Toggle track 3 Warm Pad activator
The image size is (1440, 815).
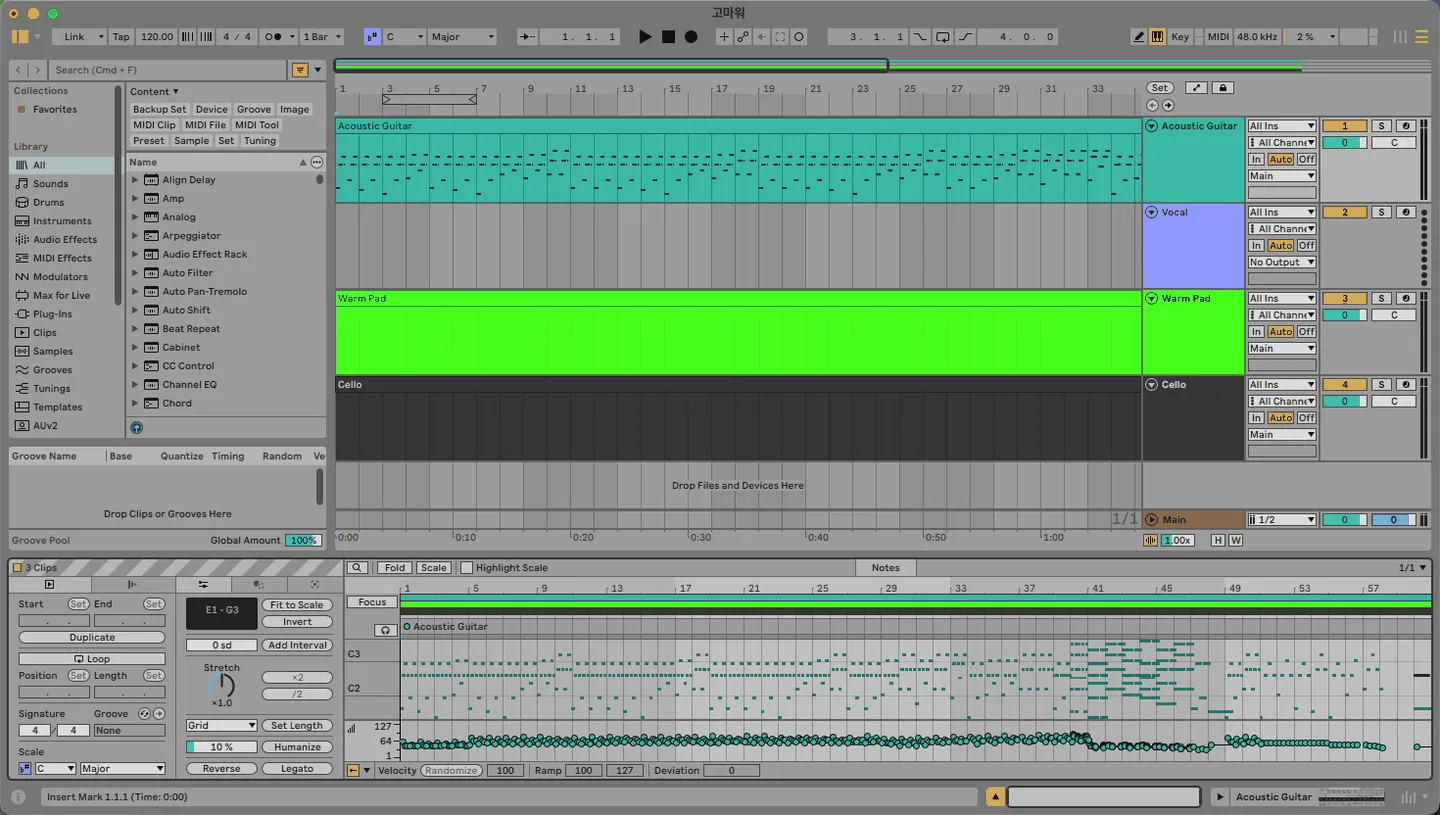pyautogui.click(x=1345, y=298)
